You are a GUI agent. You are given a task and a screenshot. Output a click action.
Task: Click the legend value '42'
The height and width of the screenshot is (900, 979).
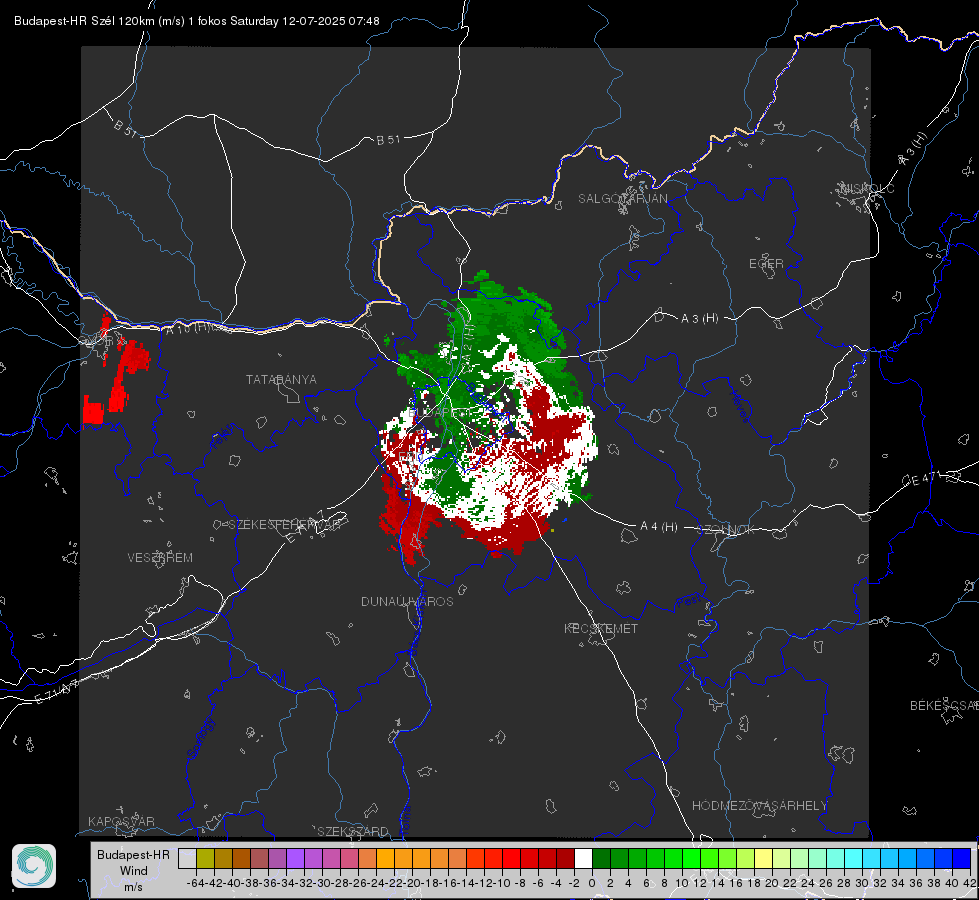pyautogui.click(x=969, y=883)
